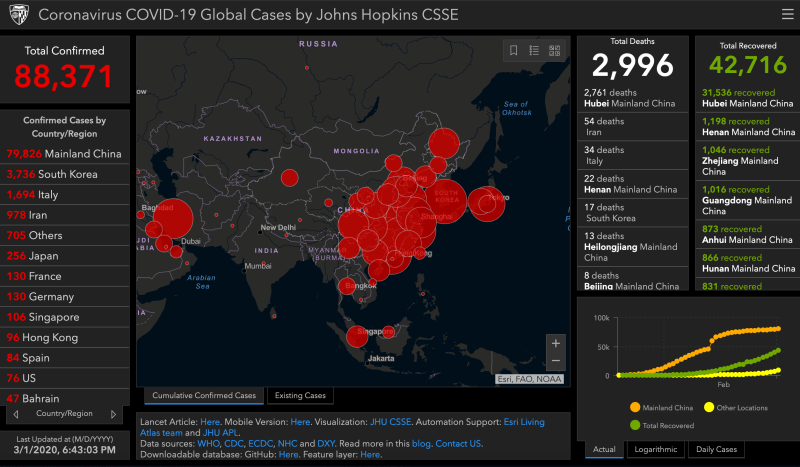Click 1,016 recovered Guangdong entry
Screen dimensions: 800x467
747,200
